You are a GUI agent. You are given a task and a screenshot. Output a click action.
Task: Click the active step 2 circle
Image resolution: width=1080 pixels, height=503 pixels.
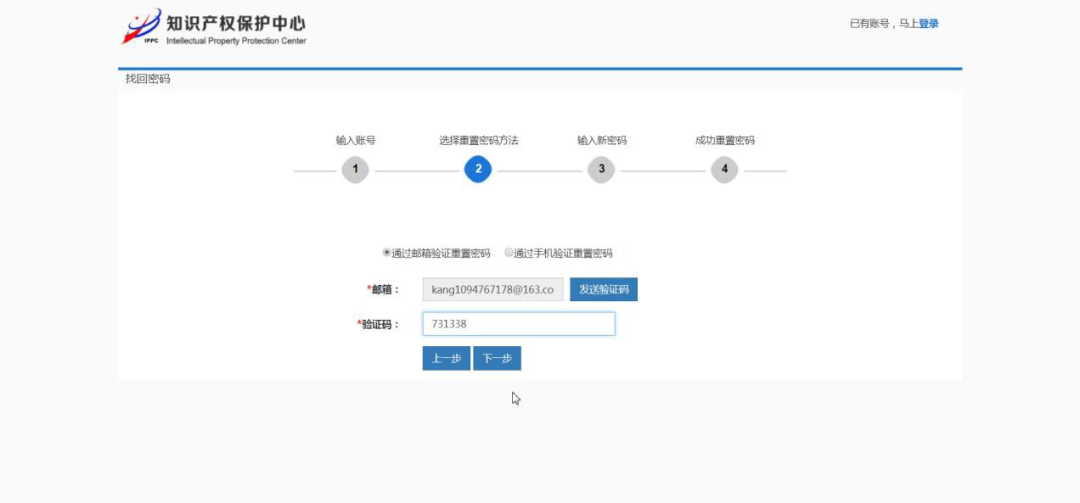click(478, 170)
